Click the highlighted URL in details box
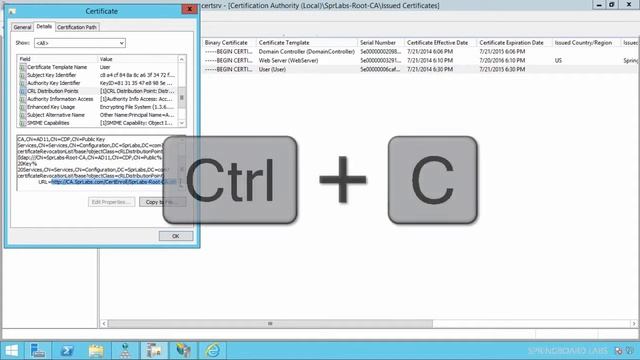This screenshot has width=640, height=360. 113,182
